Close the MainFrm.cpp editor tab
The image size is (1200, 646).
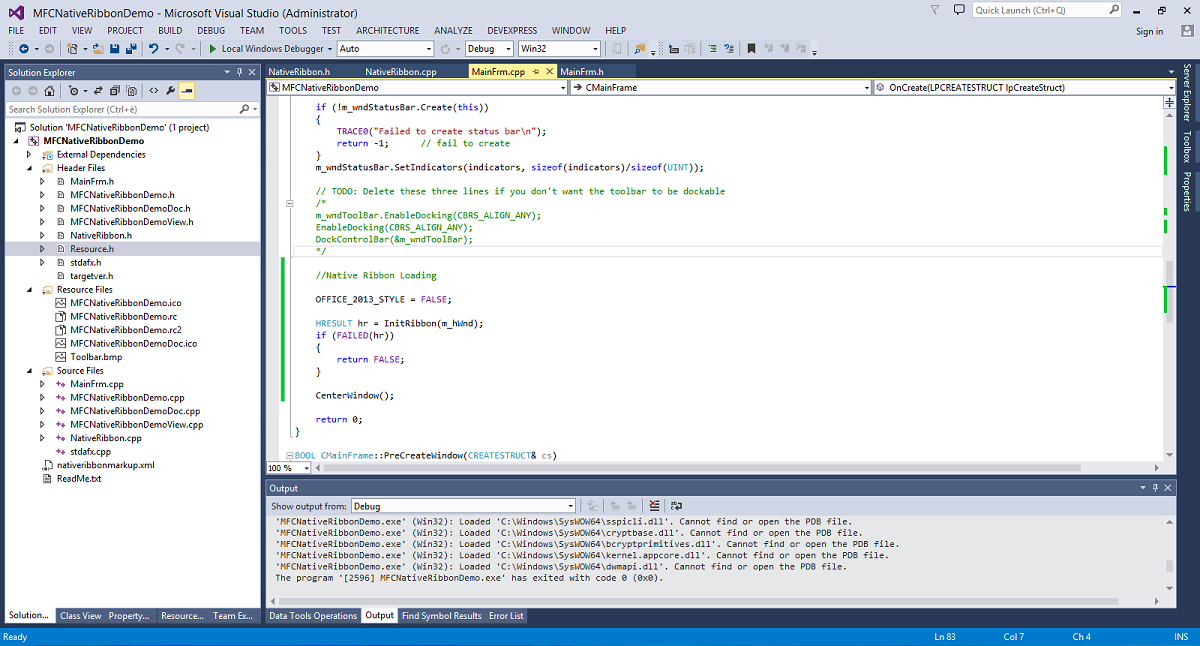pos(550,72)
